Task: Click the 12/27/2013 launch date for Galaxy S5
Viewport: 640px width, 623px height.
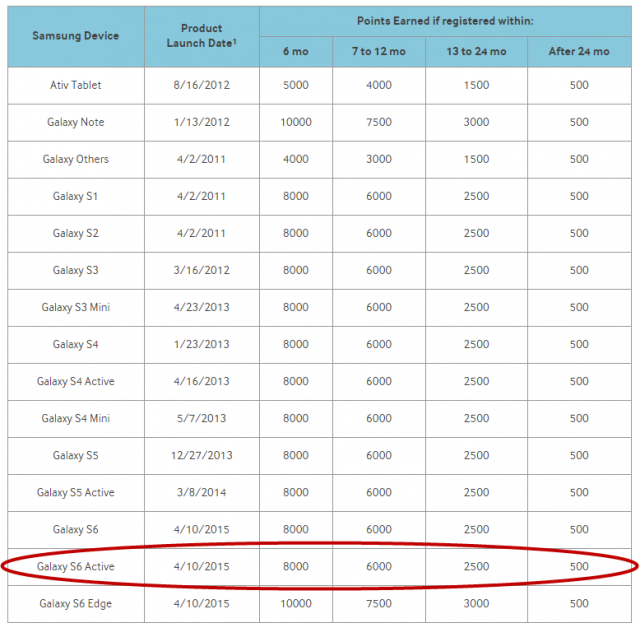Action: click(x=201, y=455)
